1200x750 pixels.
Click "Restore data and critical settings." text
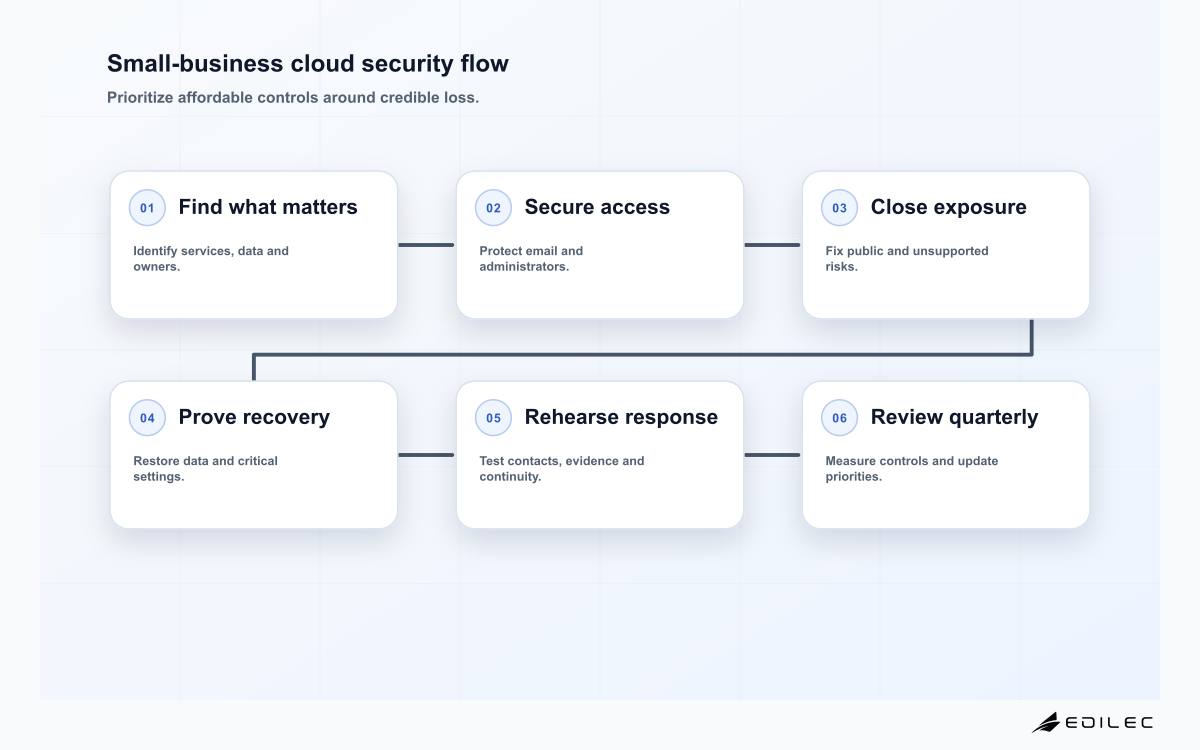[x=205, y=469]
